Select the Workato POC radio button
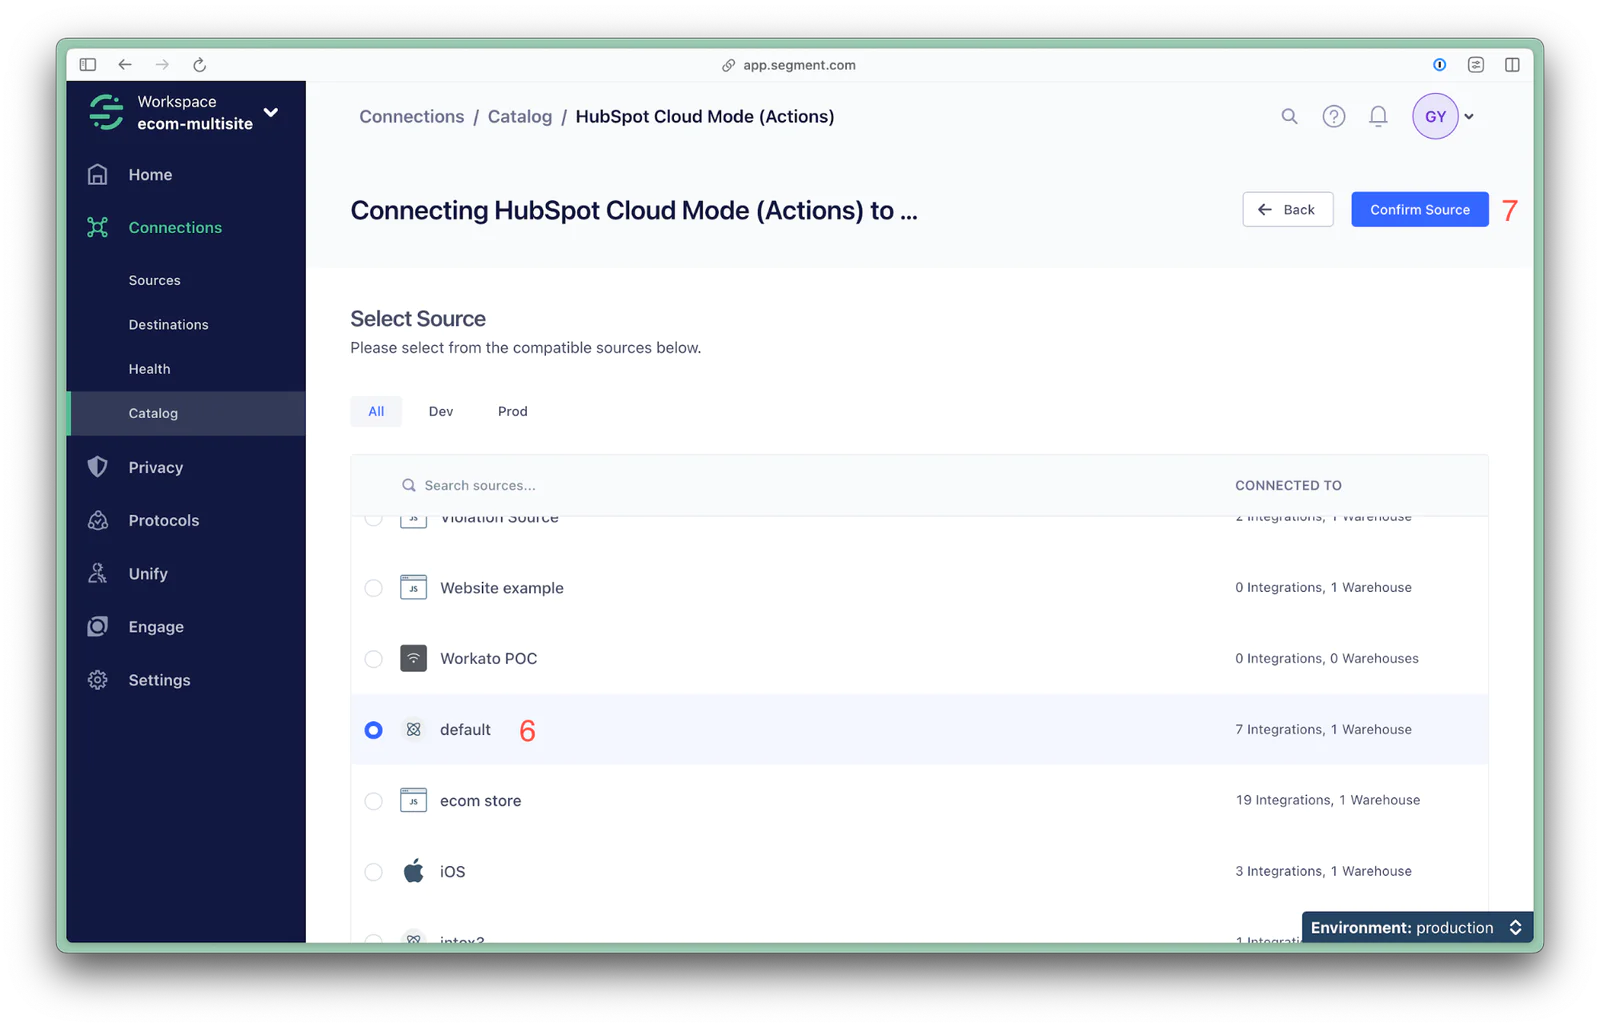1600x1028 pixels. point(374,659)
